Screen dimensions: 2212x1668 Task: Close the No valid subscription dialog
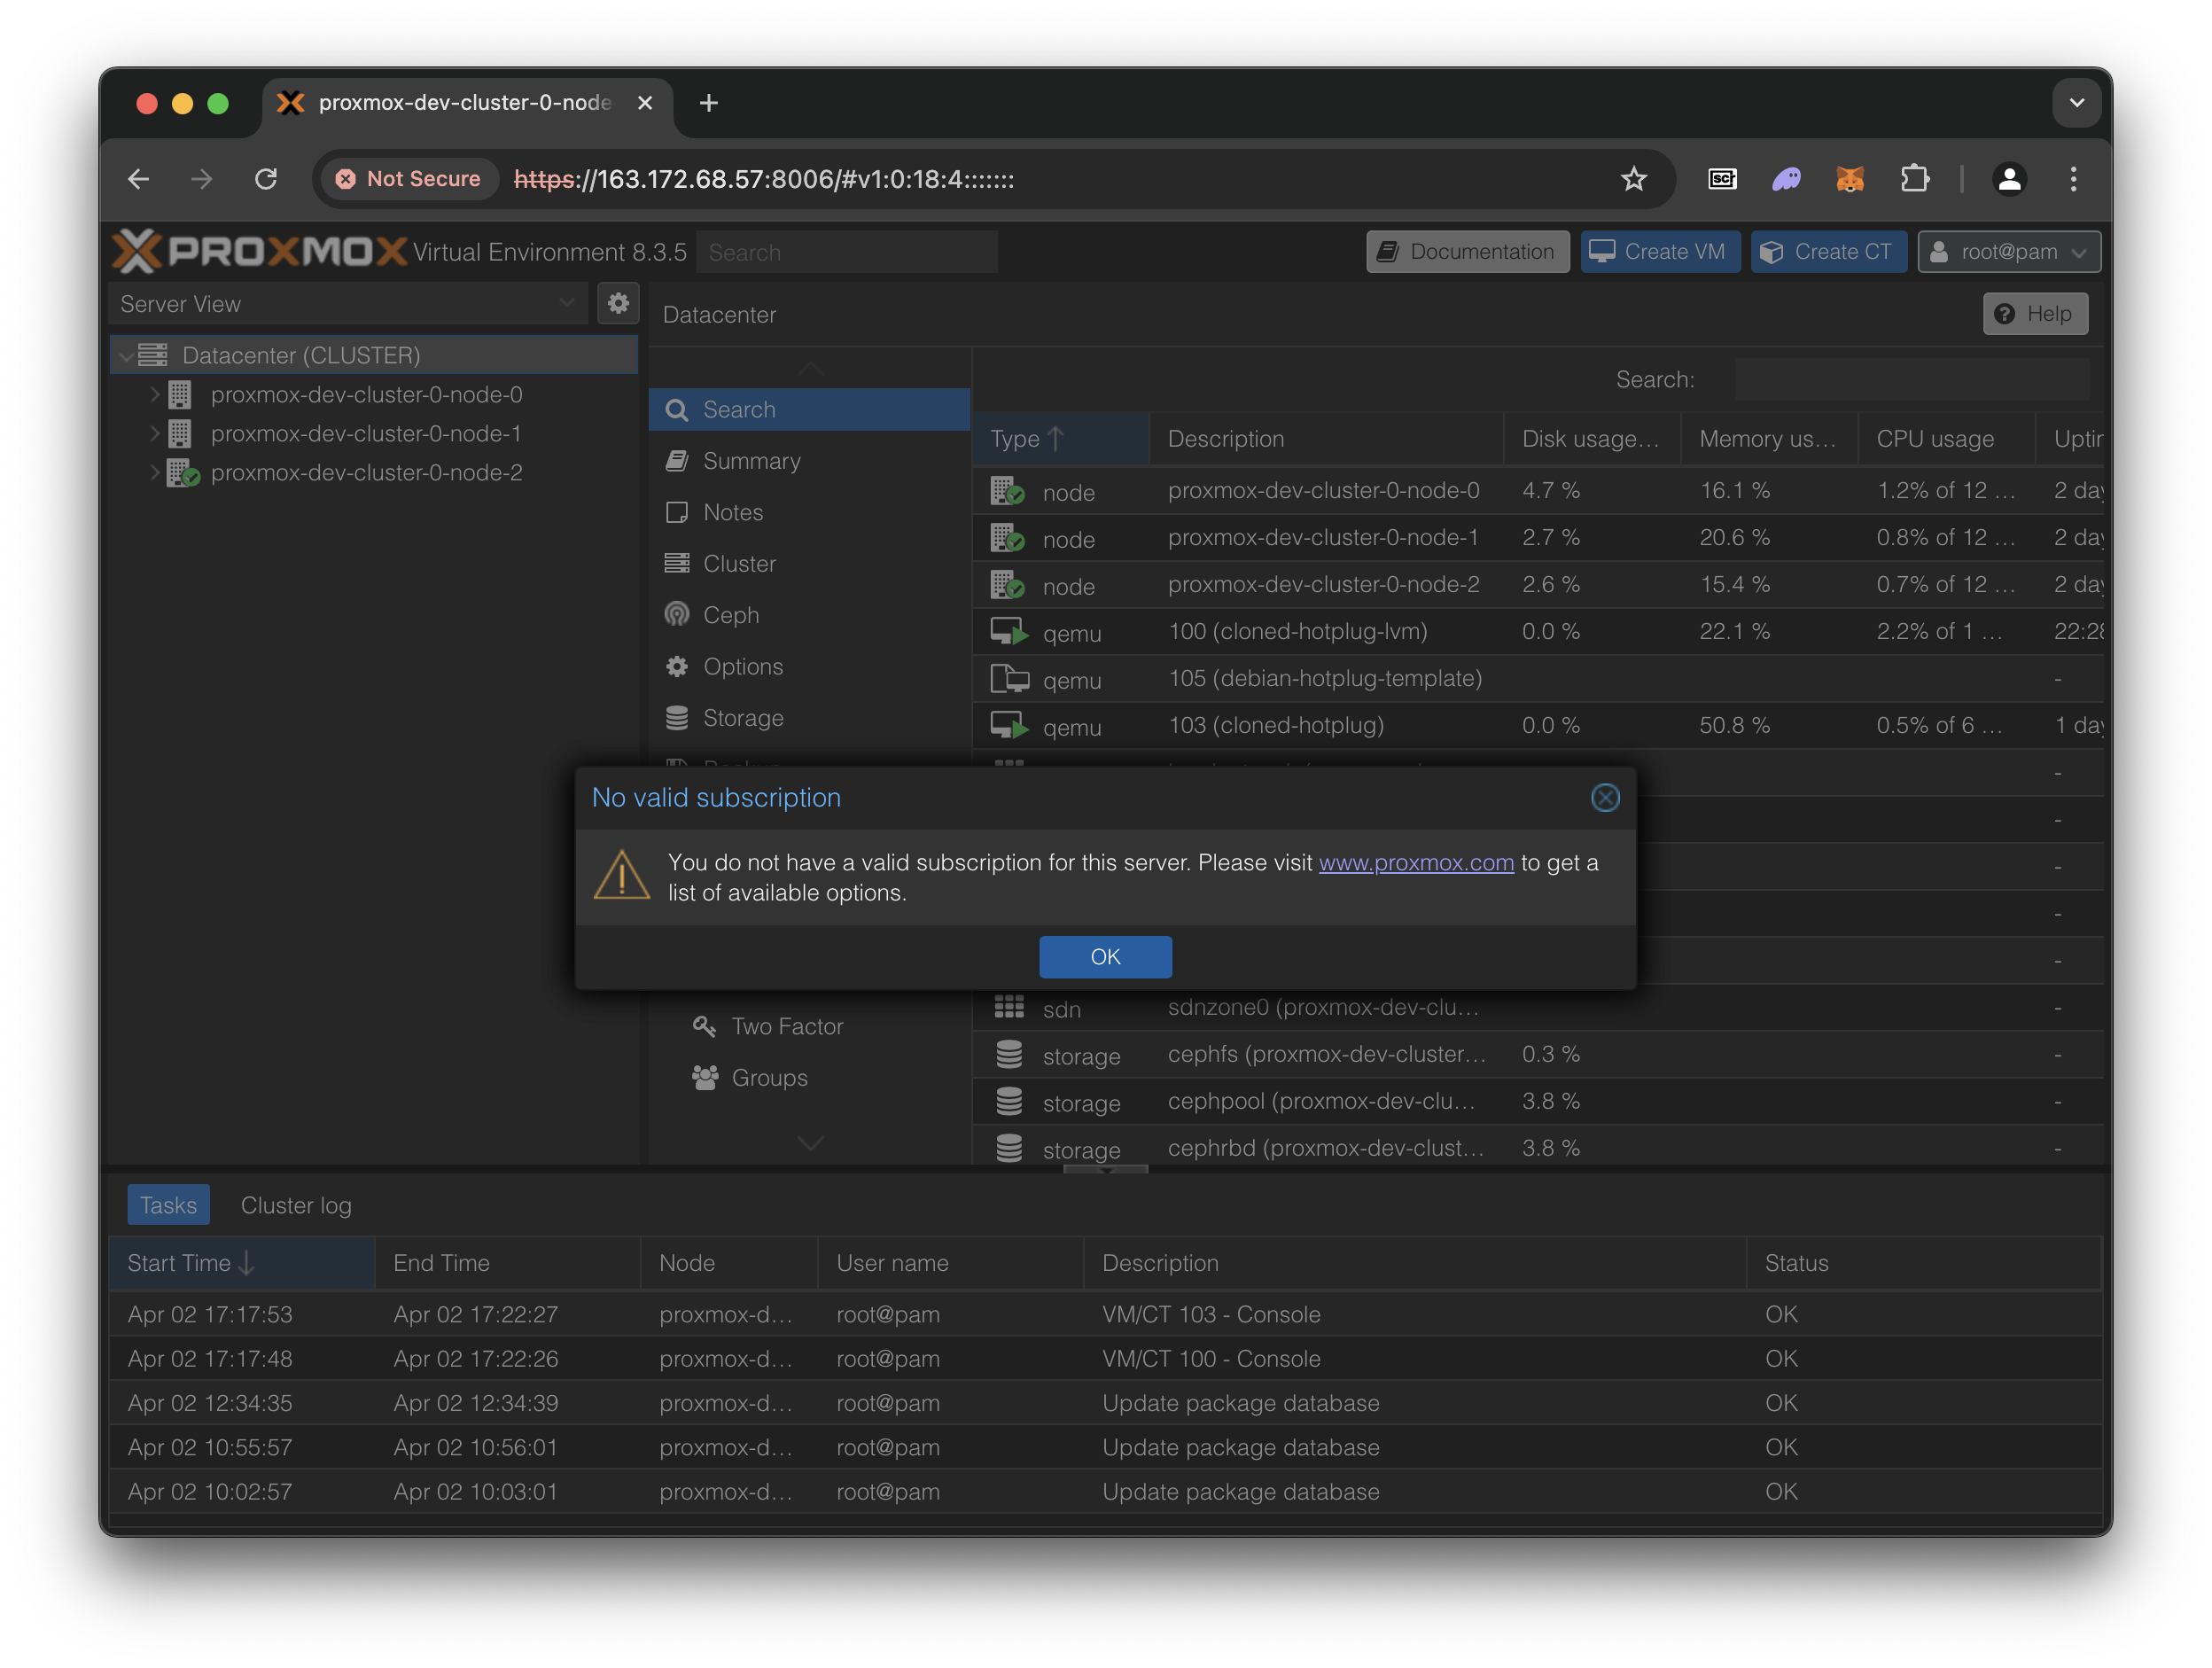click(1604, 797)
